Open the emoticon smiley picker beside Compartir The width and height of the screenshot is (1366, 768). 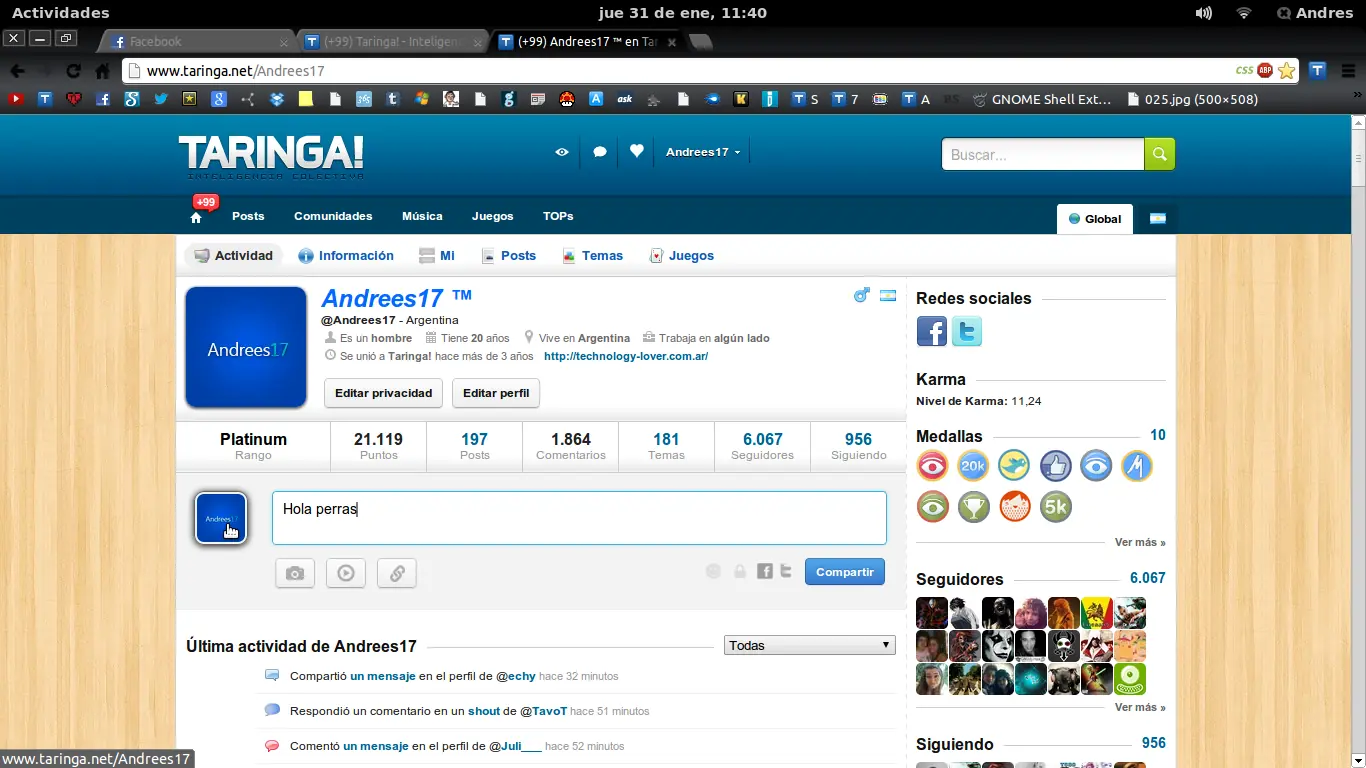pos(713,571)
